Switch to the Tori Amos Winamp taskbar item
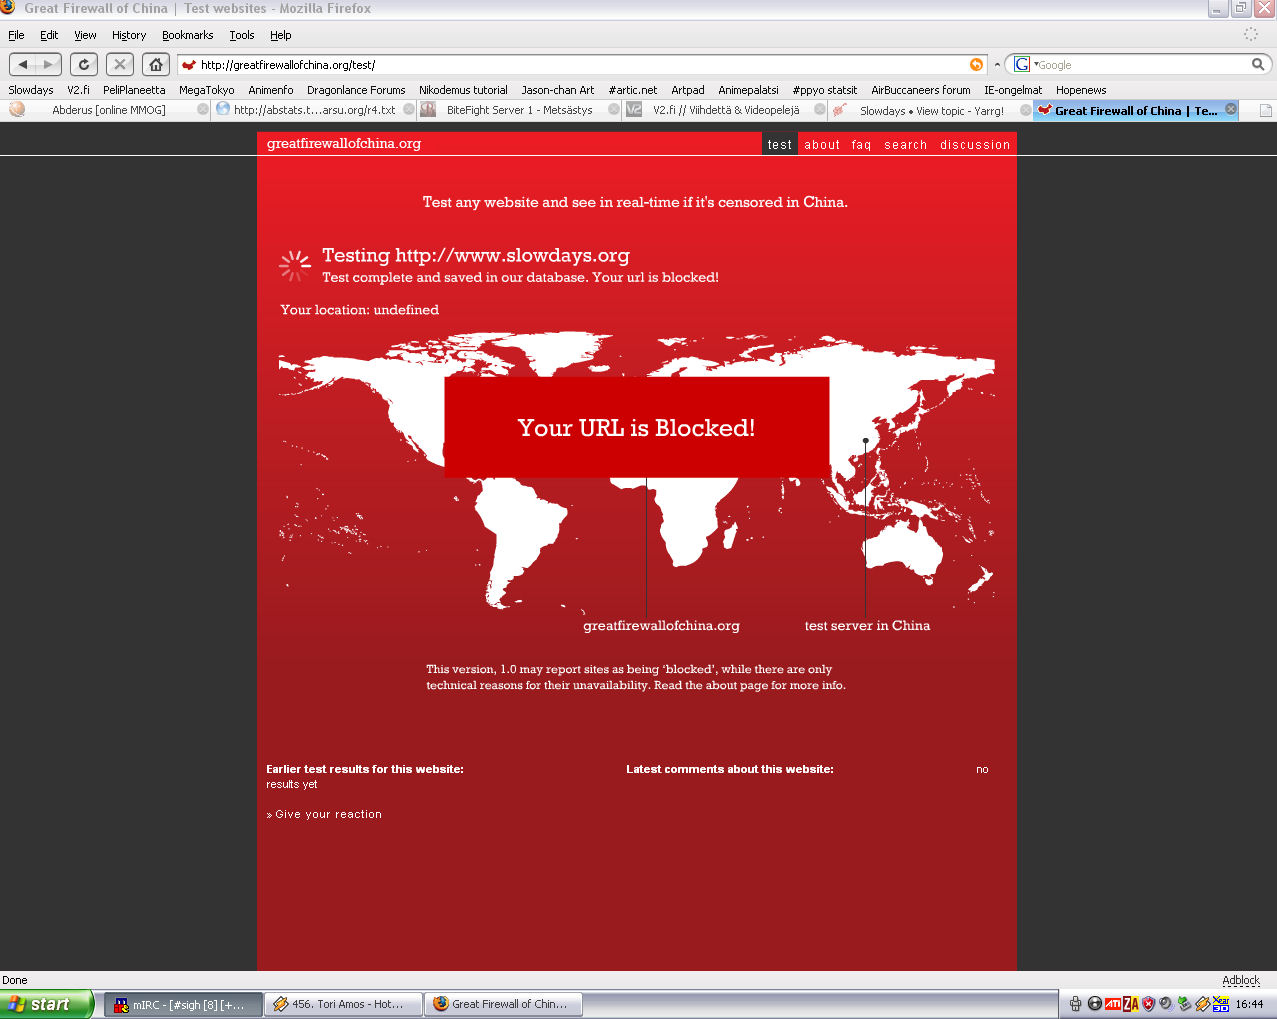Viewport: 1277px width, 1019px height. (x=343, y=1004)
